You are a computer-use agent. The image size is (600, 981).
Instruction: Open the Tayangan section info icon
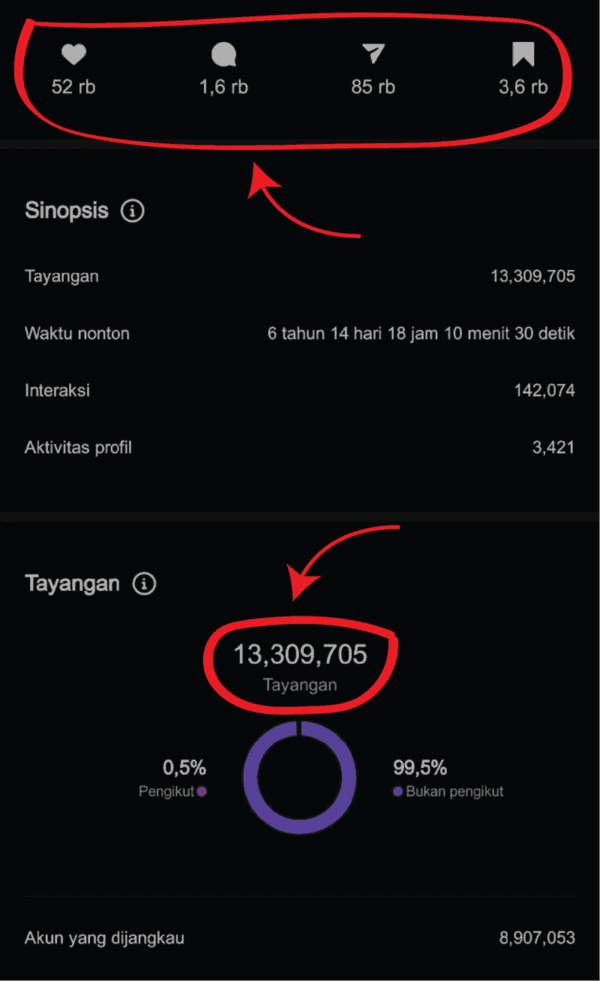(144, 584)
